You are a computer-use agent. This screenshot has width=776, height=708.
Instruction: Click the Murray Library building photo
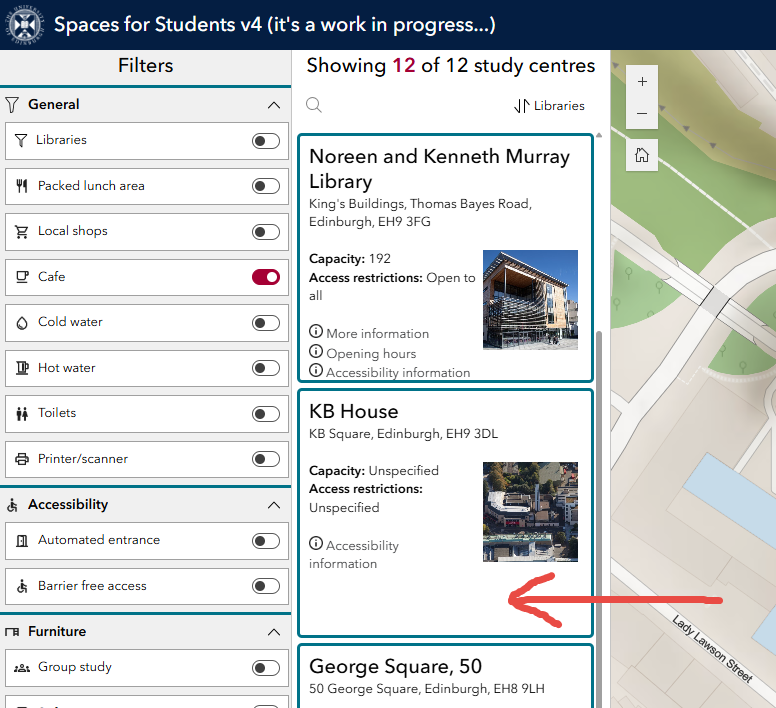[x=530, y=300]
